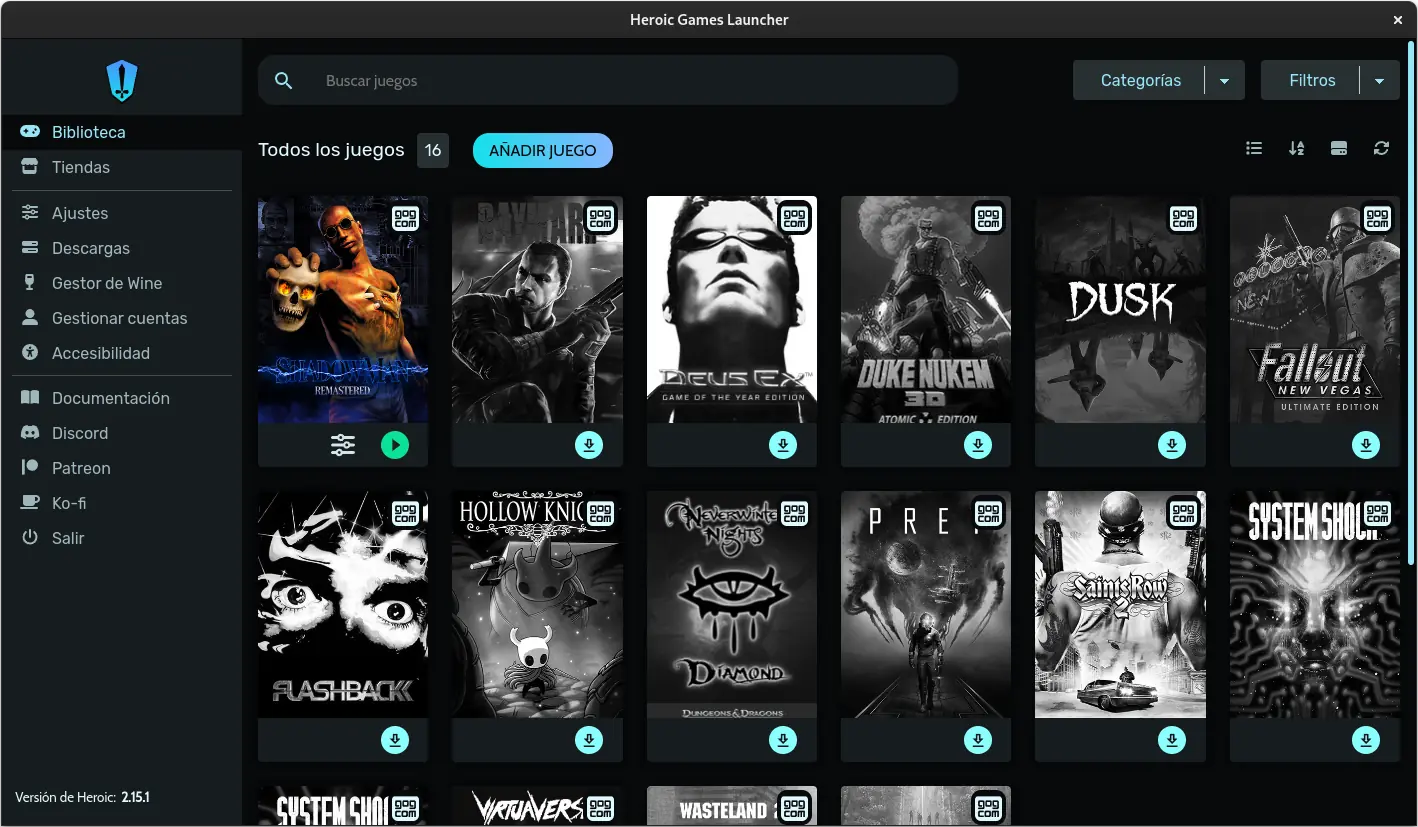Click the Heroic version number 2.15.1
Image resolution: width=1418 pixels, height=827 pixels.
click(x=136, y=797)
